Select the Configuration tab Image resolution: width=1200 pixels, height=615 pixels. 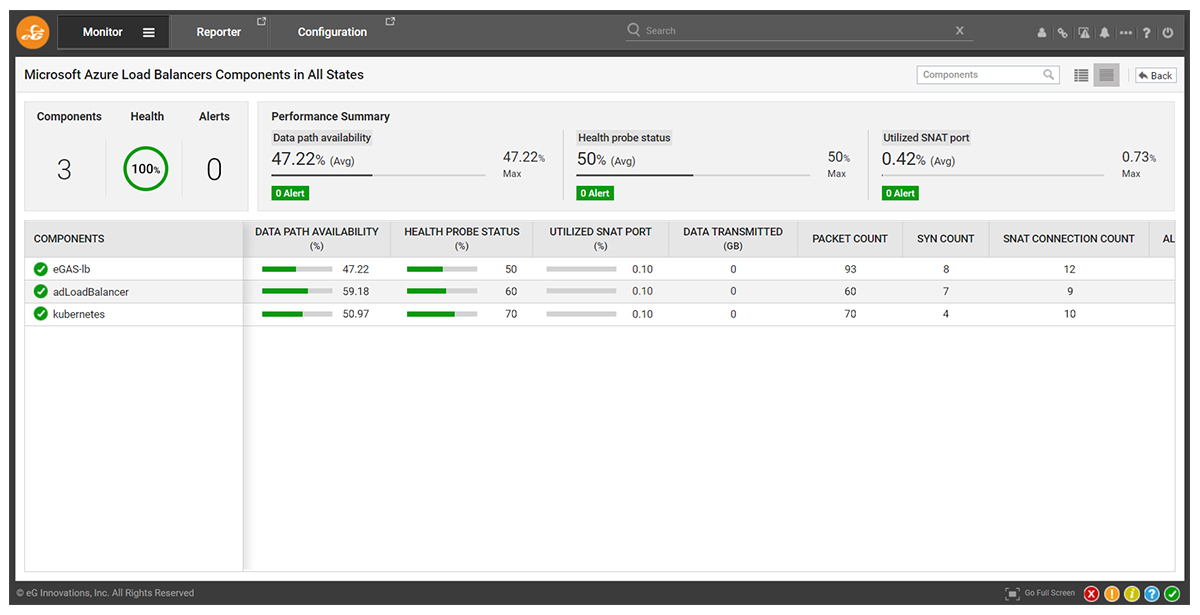pos(333,32)
